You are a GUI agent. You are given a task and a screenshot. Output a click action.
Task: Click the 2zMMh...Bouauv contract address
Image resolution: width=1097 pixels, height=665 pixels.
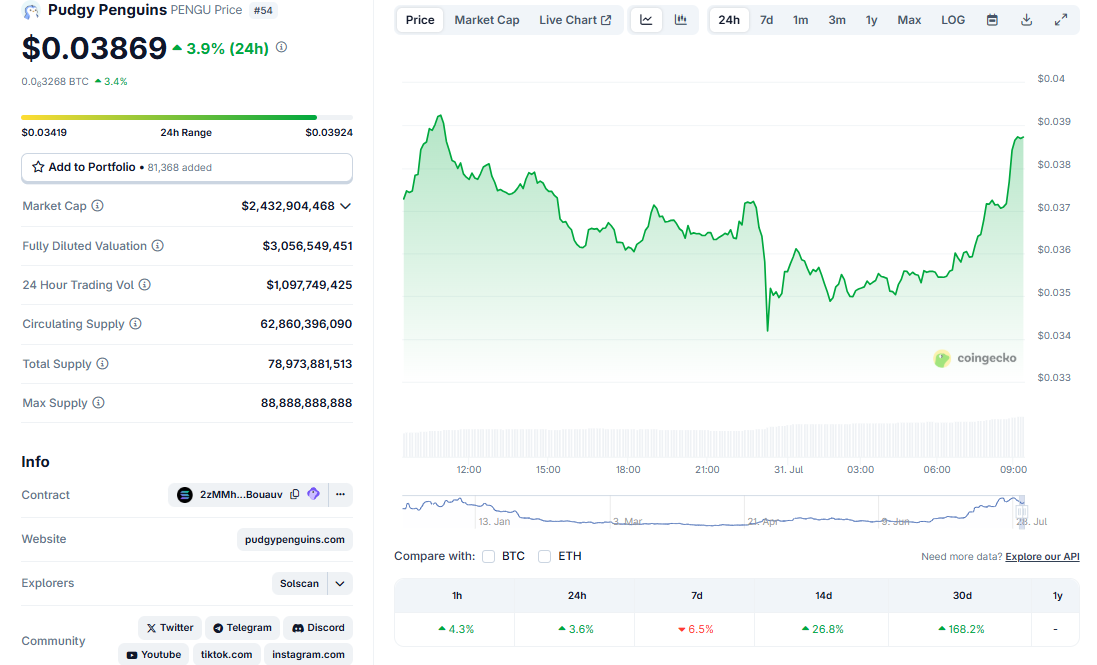241,495
